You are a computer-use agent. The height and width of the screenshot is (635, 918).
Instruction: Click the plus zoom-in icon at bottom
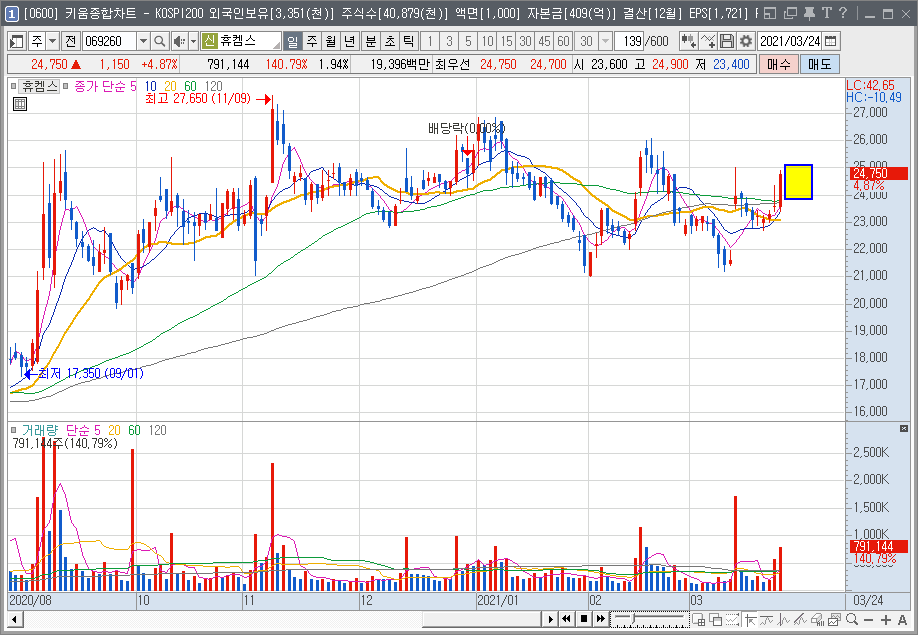[x=886, y=619]
